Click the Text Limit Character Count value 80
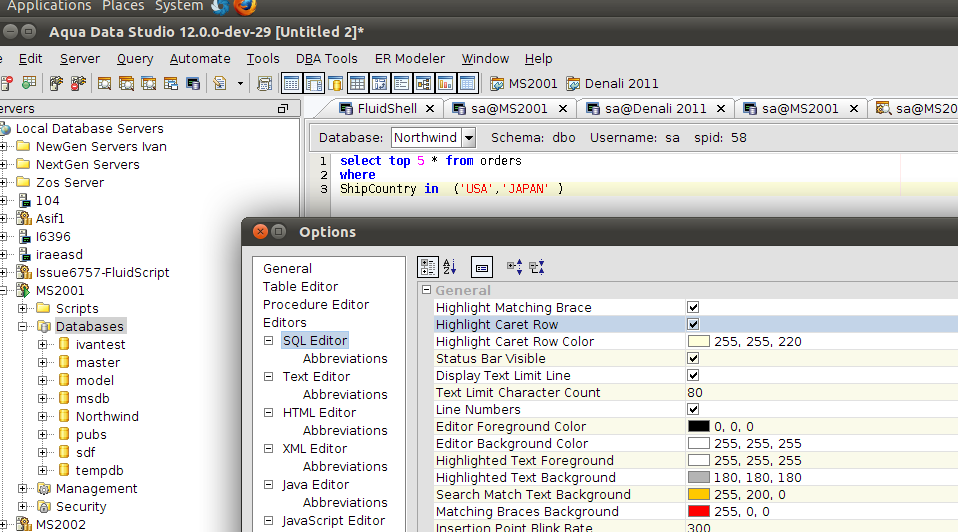Image resolution: width=958 pixels, height=532 pixels. click(x=695, y=393)
